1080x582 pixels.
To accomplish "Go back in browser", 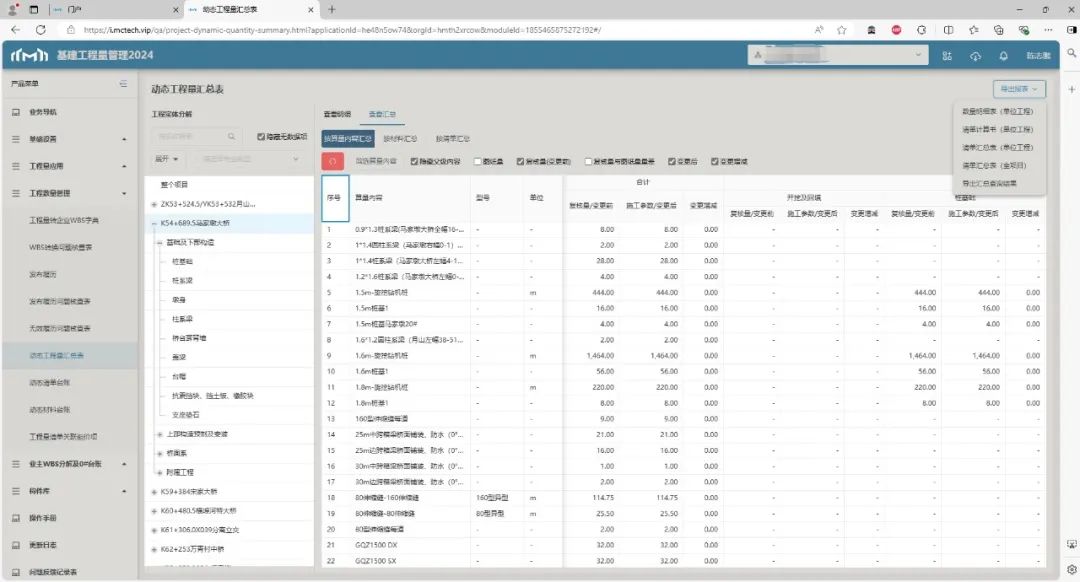I will click(15, 30).
